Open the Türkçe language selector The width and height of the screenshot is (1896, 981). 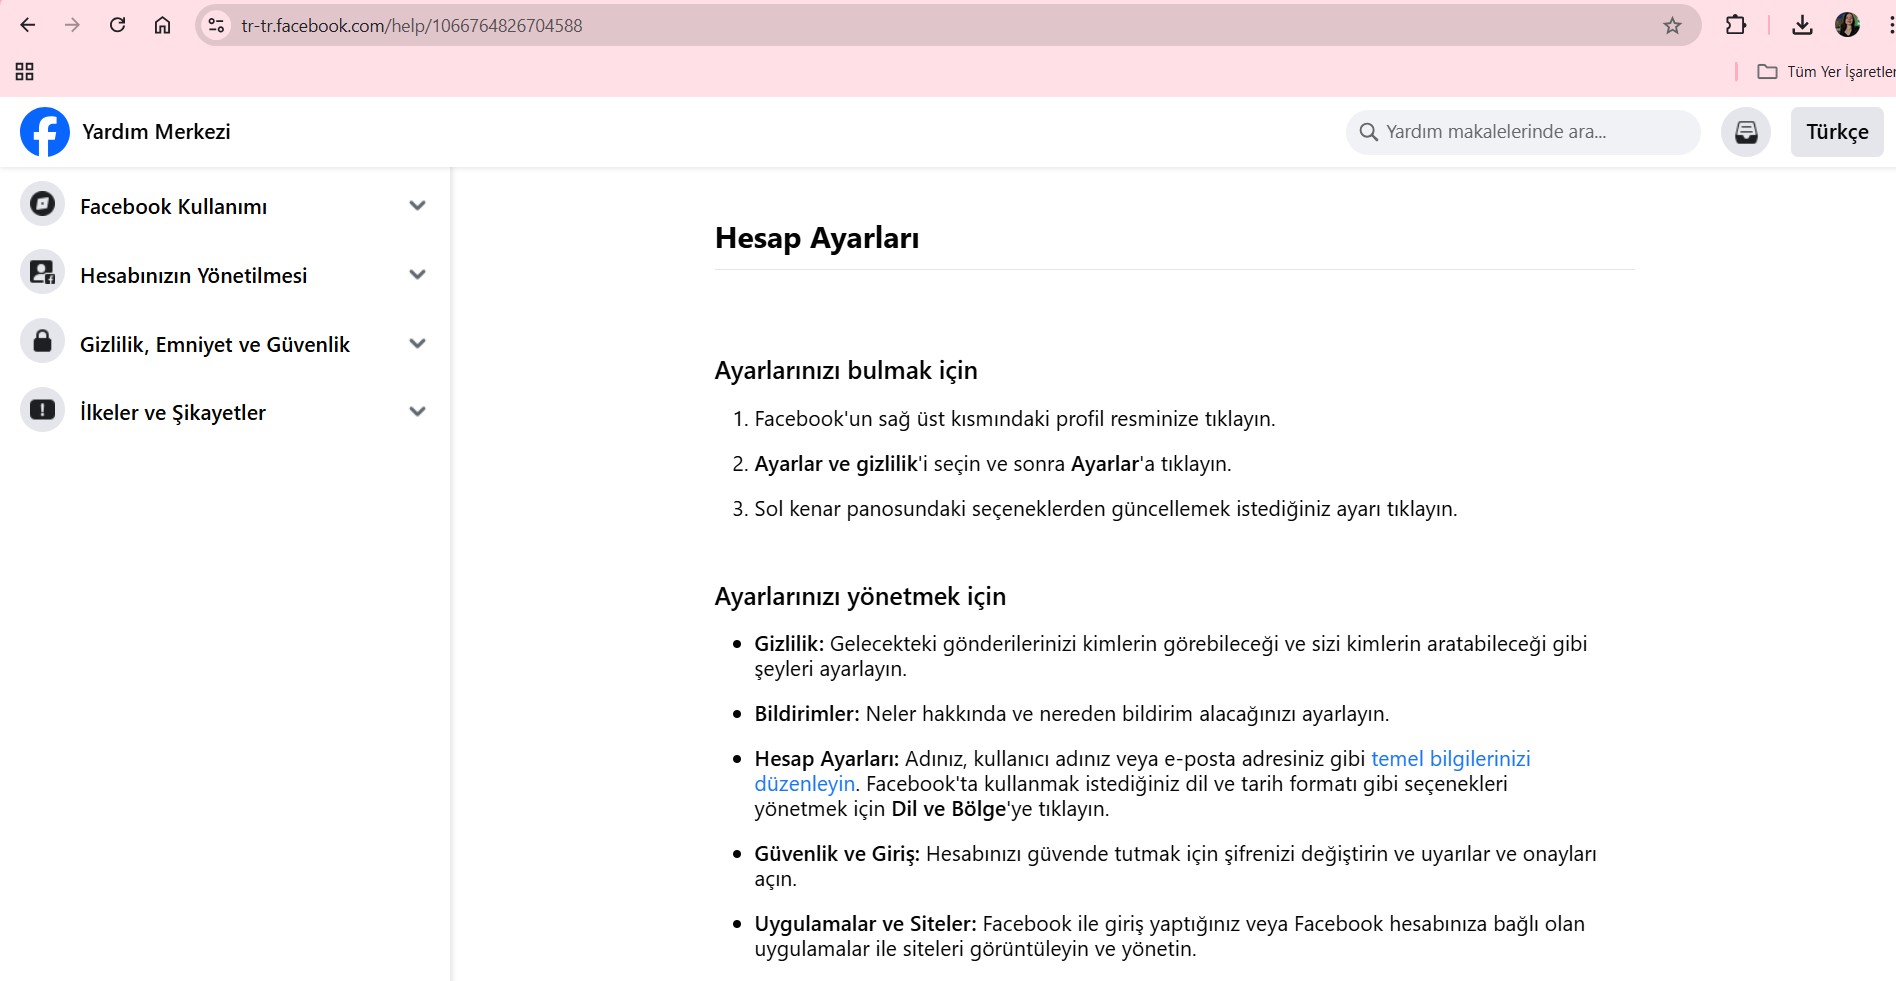[1837, 132]
